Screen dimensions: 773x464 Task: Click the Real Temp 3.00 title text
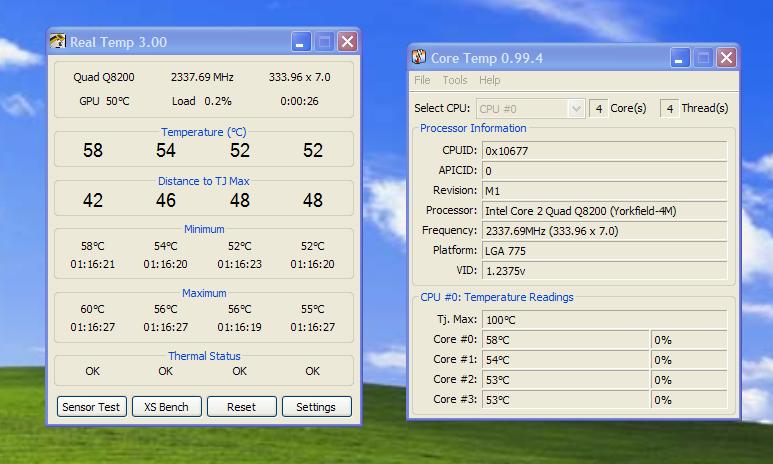(118, 42)
